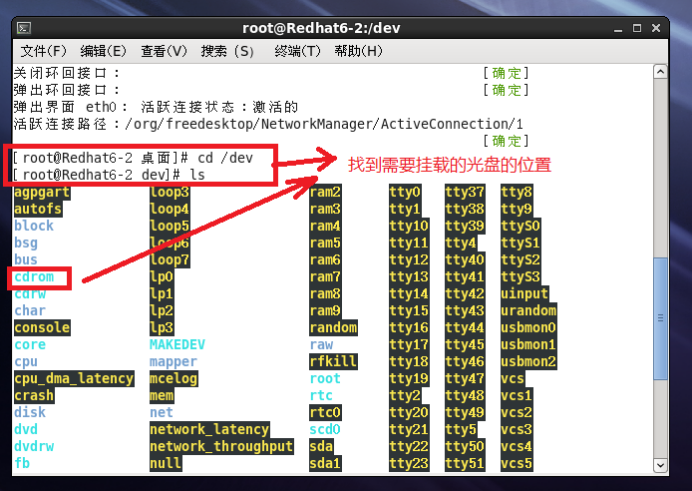Viewport: 692px width, 491px height.
Task: Click the ram2 entry
Action: [325, 192]
